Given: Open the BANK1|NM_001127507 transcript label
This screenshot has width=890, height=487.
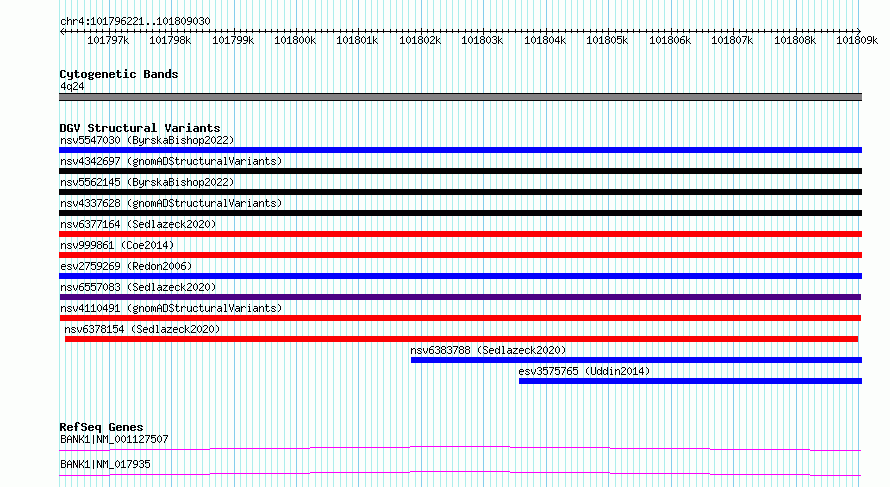Looking at the screenshot, I should (x=114, y=439).
